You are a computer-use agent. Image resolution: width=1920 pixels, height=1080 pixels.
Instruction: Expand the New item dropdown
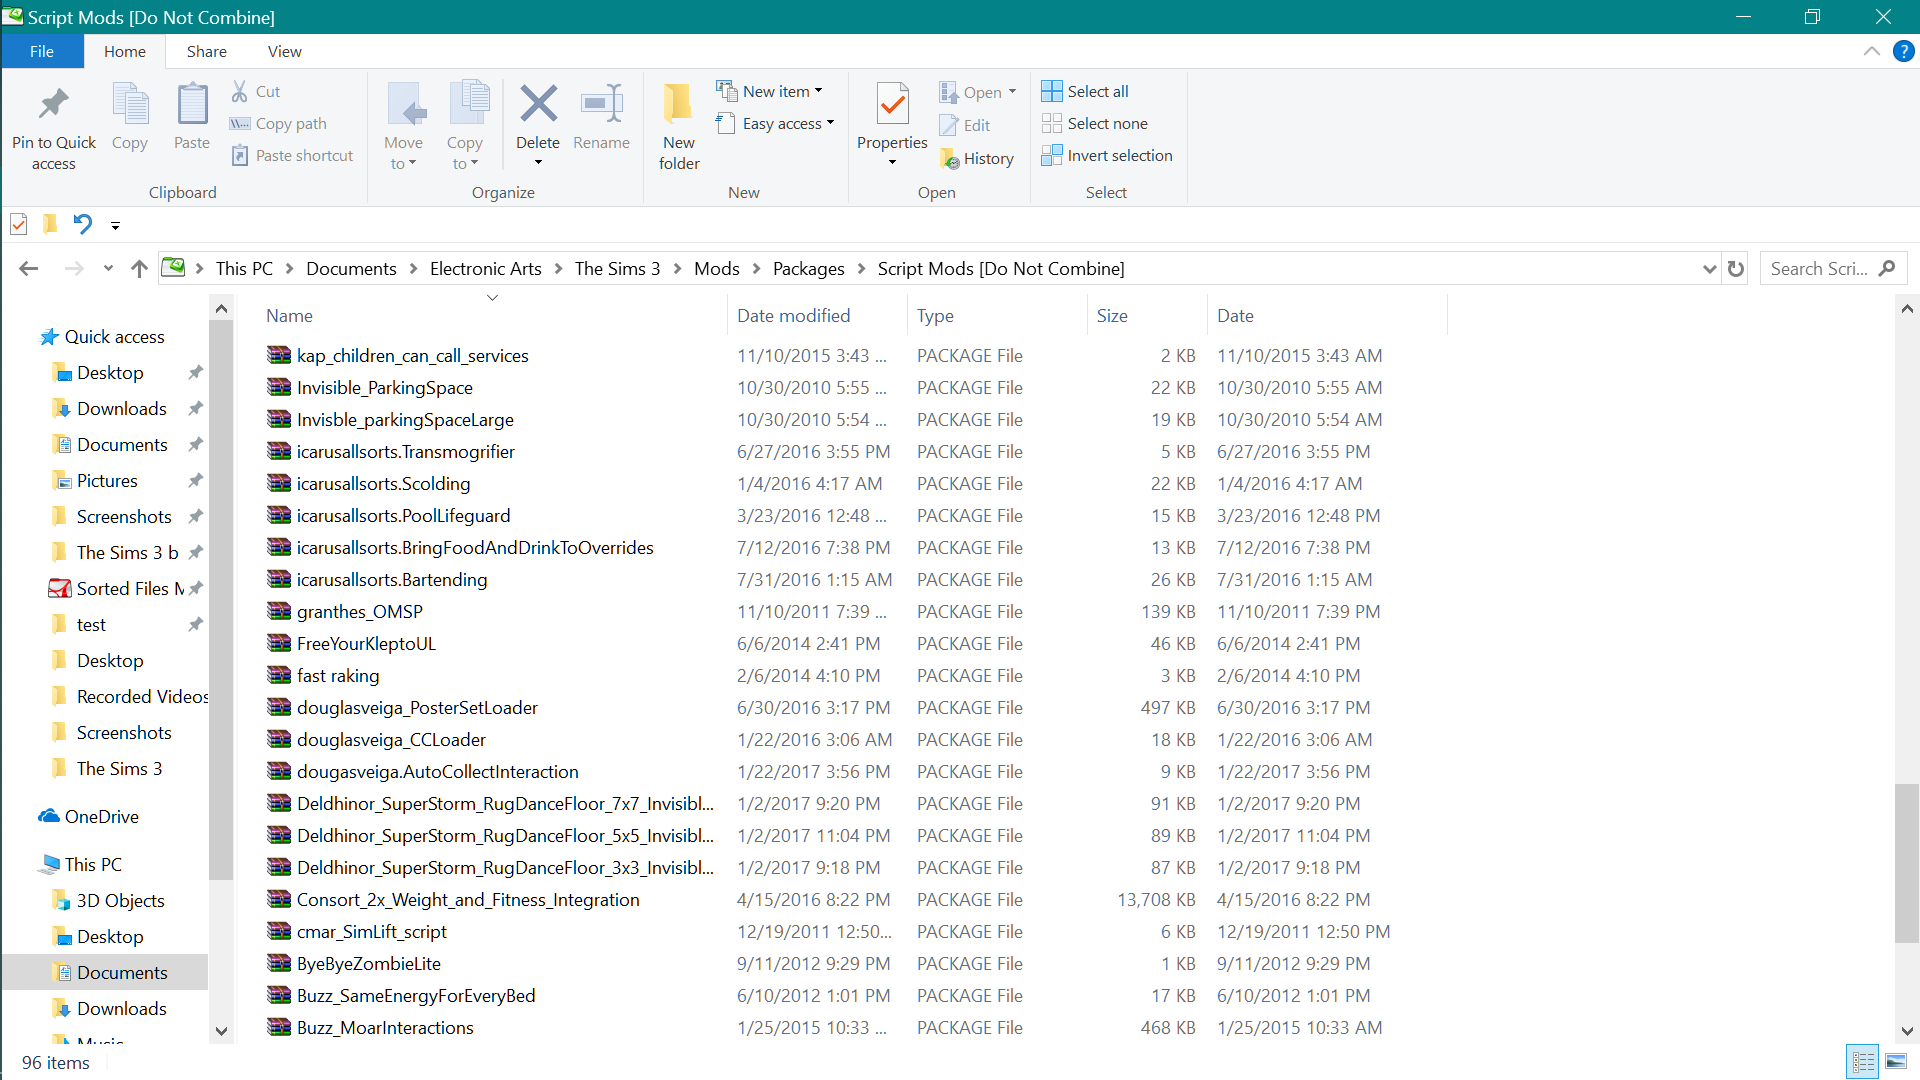click(770, 91)
